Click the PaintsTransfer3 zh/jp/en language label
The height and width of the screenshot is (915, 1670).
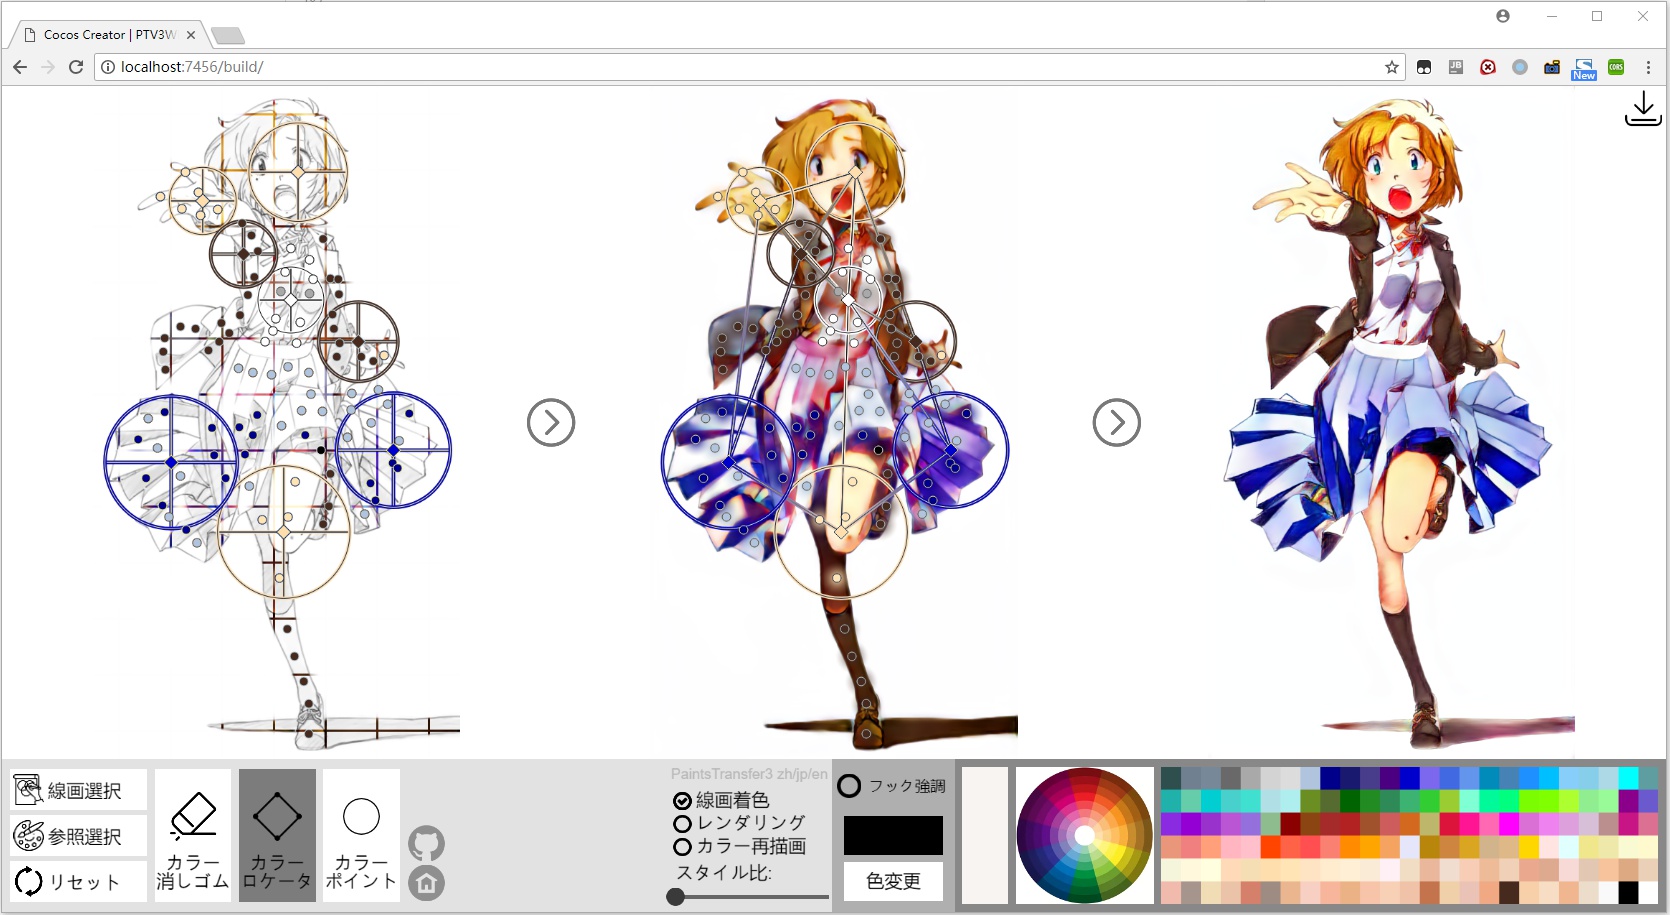(x=749, y=774)
